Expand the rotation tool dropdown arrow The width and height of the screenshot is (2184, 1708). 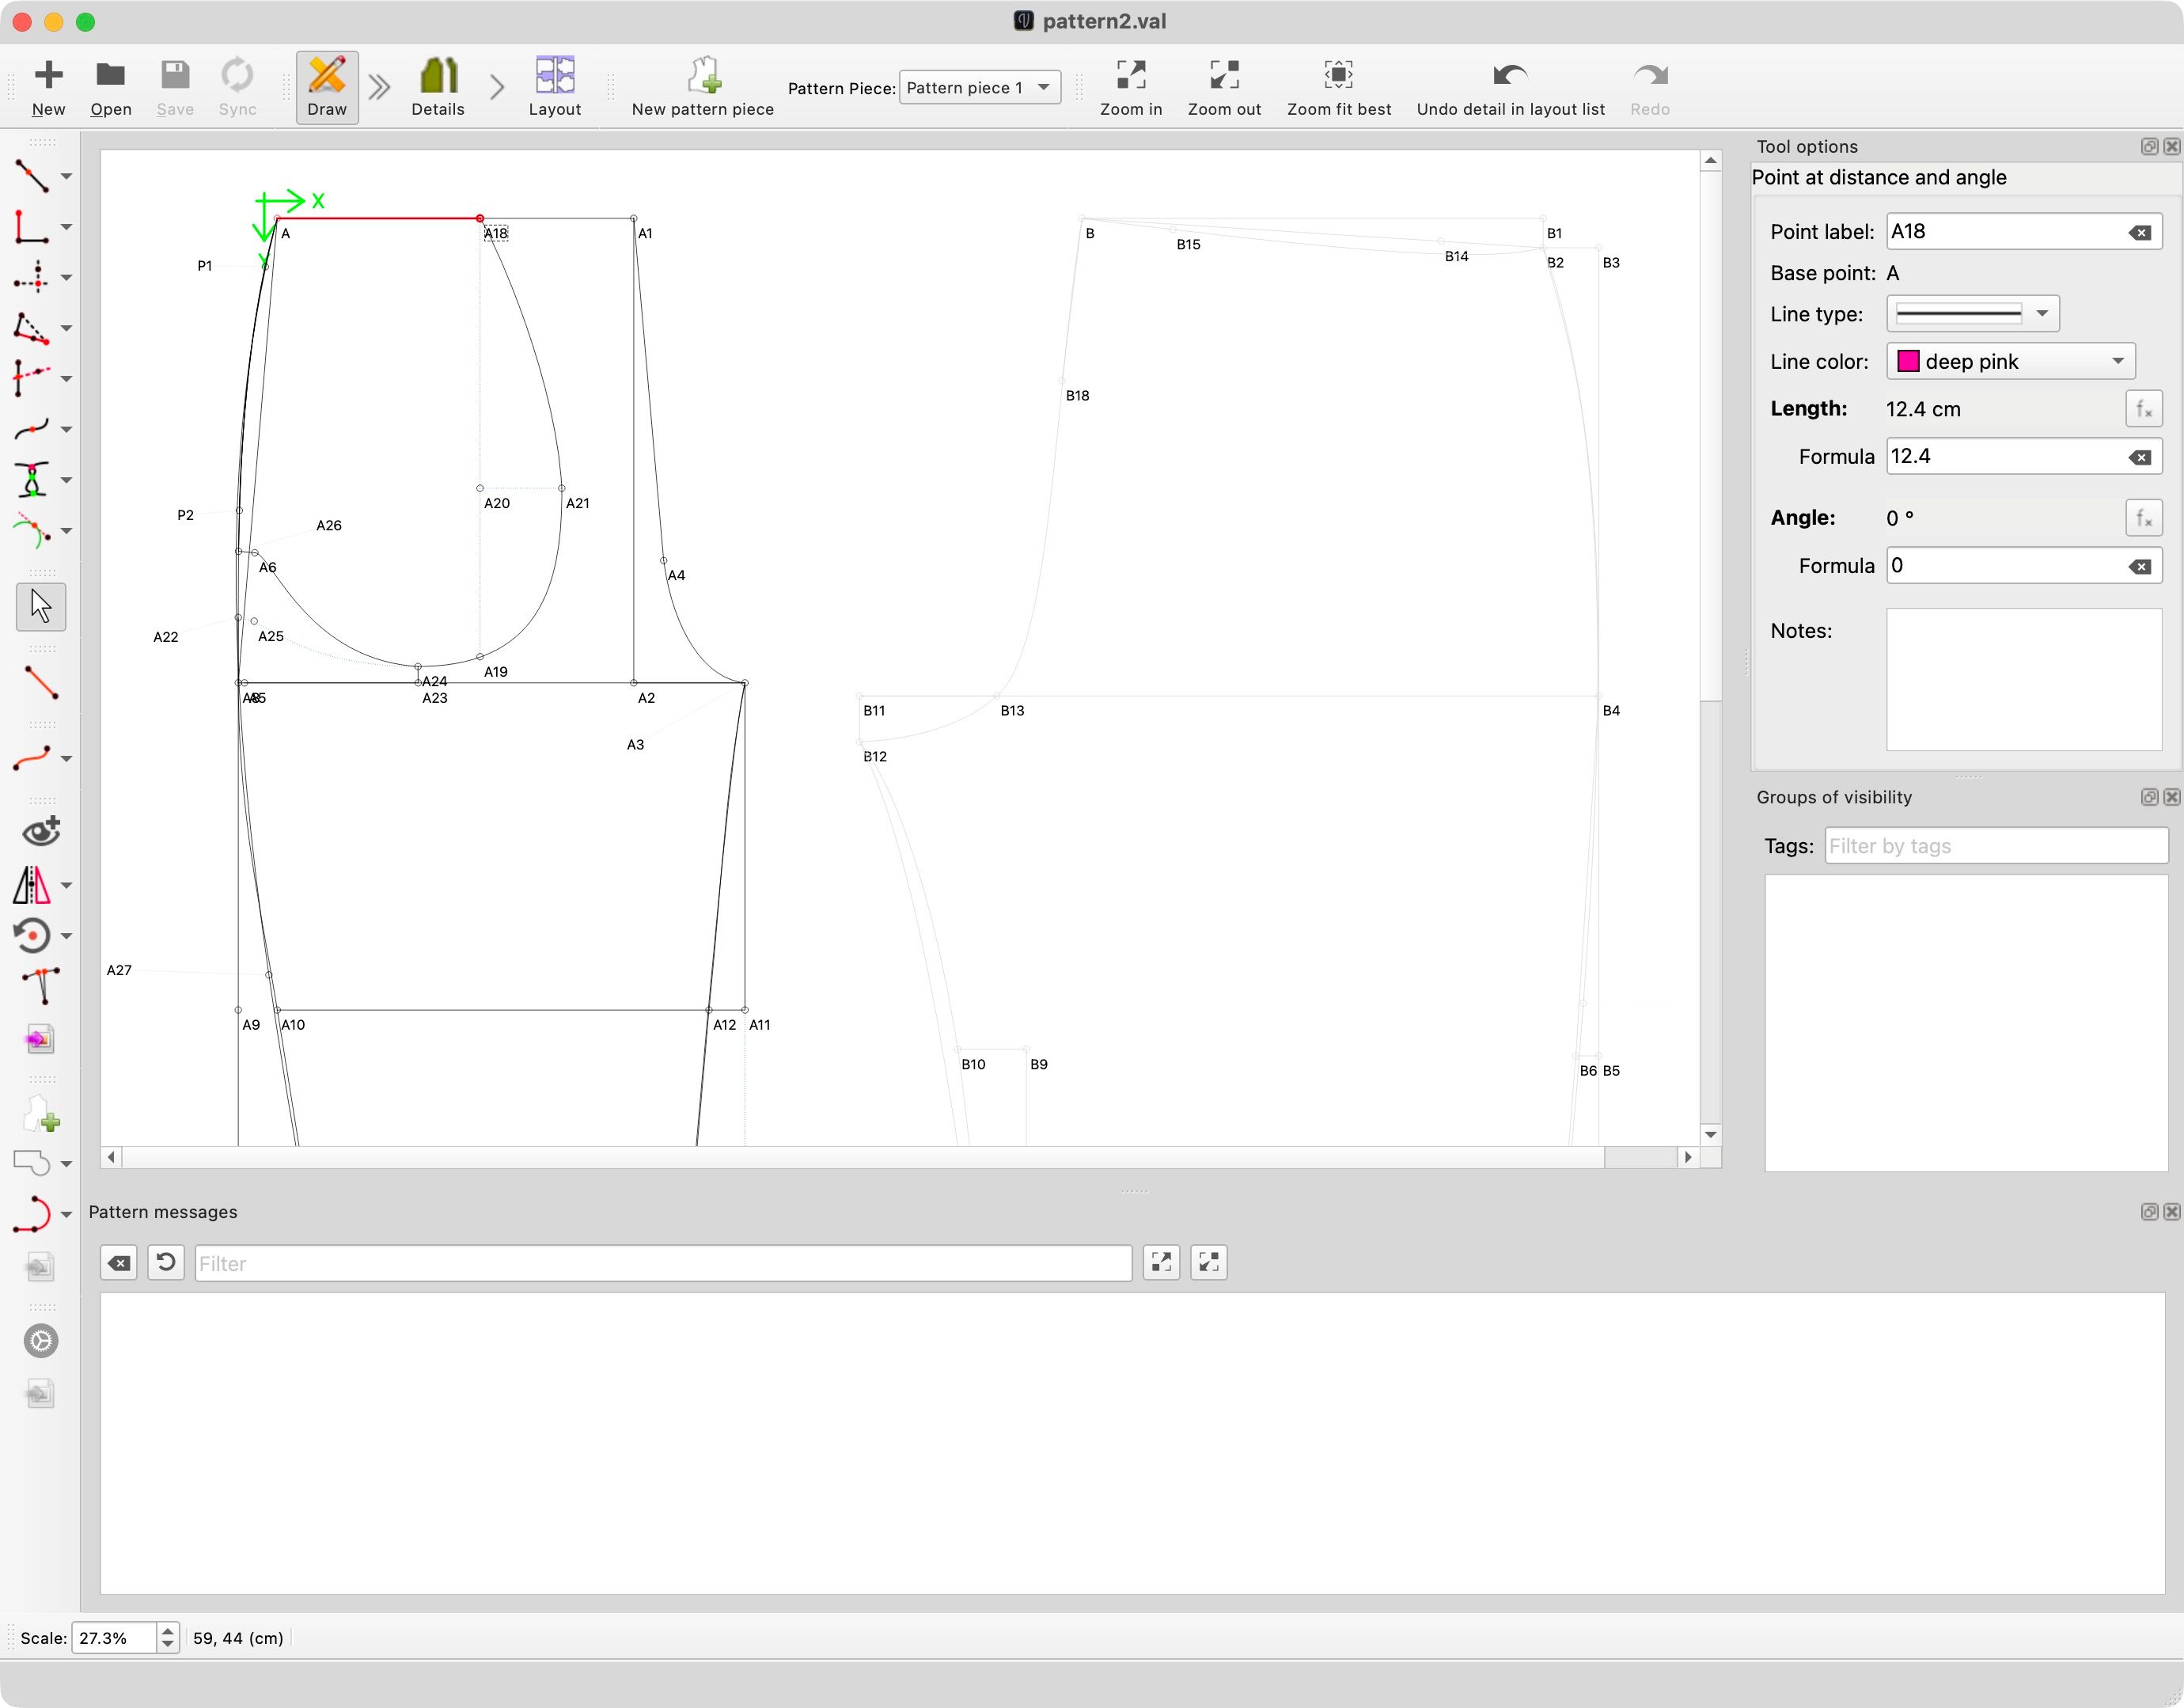pos(66,936)
